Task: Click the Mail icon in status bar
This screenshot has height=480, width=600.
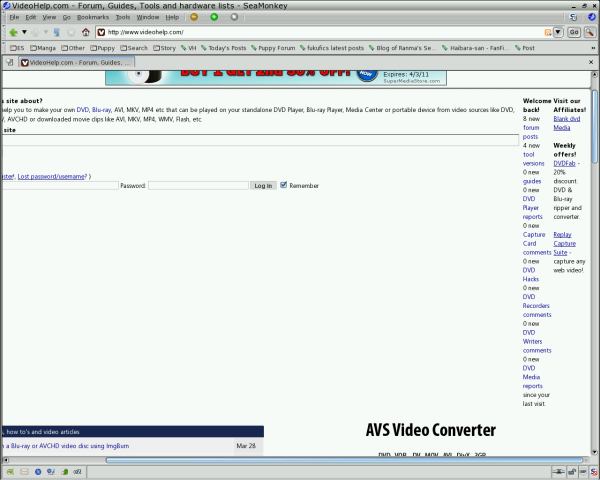Action: (x=24, y=472)
